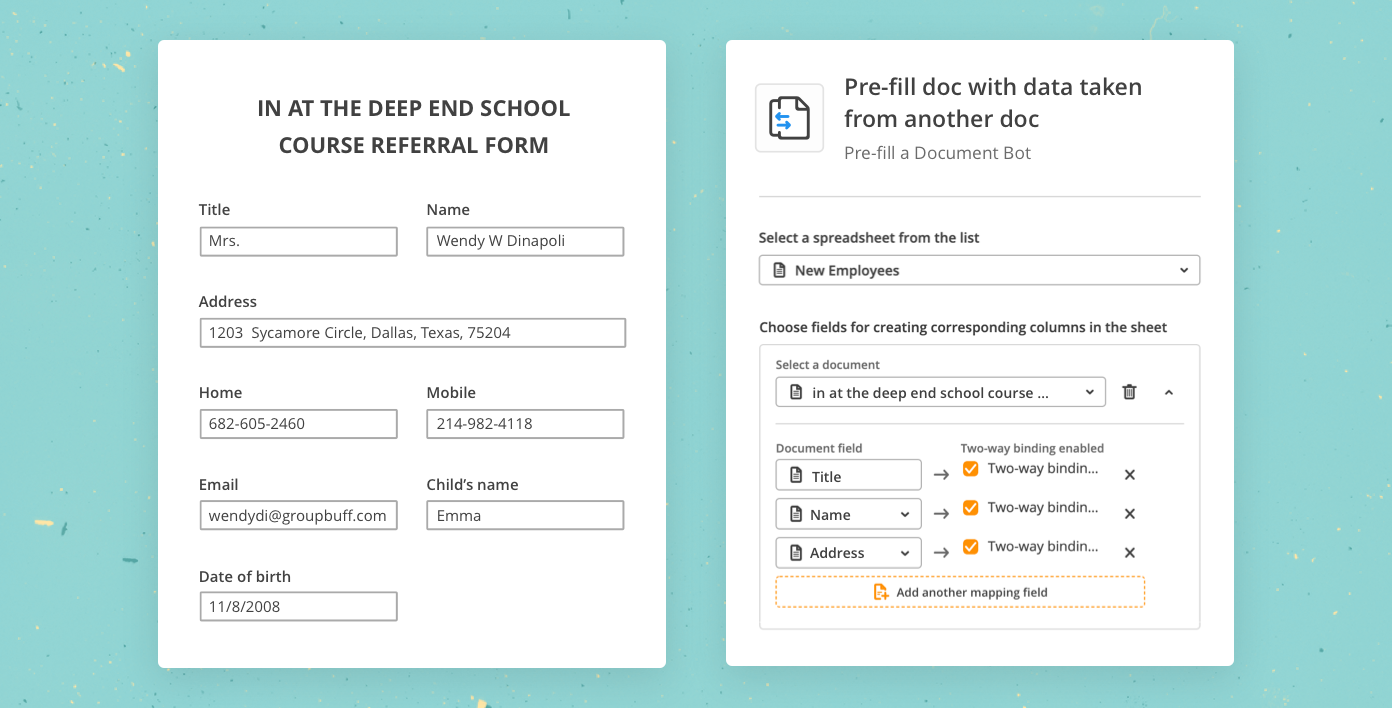
Task: Remove the Title mapping row
Action: pyautogui.click(x=1129, y=475)
